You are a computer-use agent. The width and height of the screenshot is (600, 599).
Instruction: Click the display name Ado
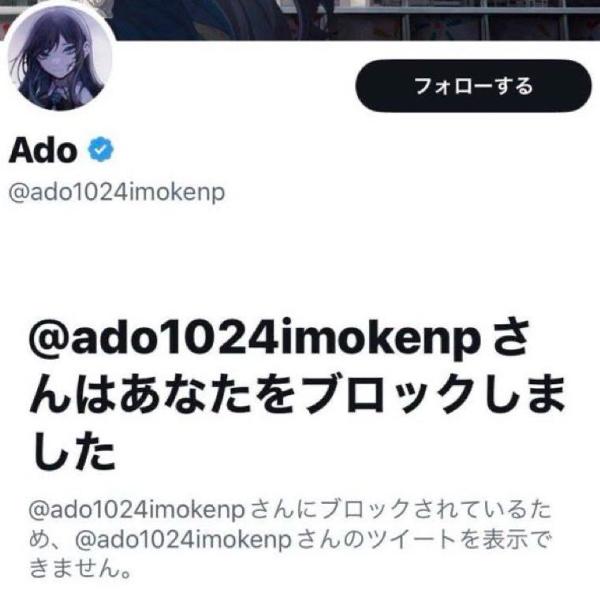point(43,150)
